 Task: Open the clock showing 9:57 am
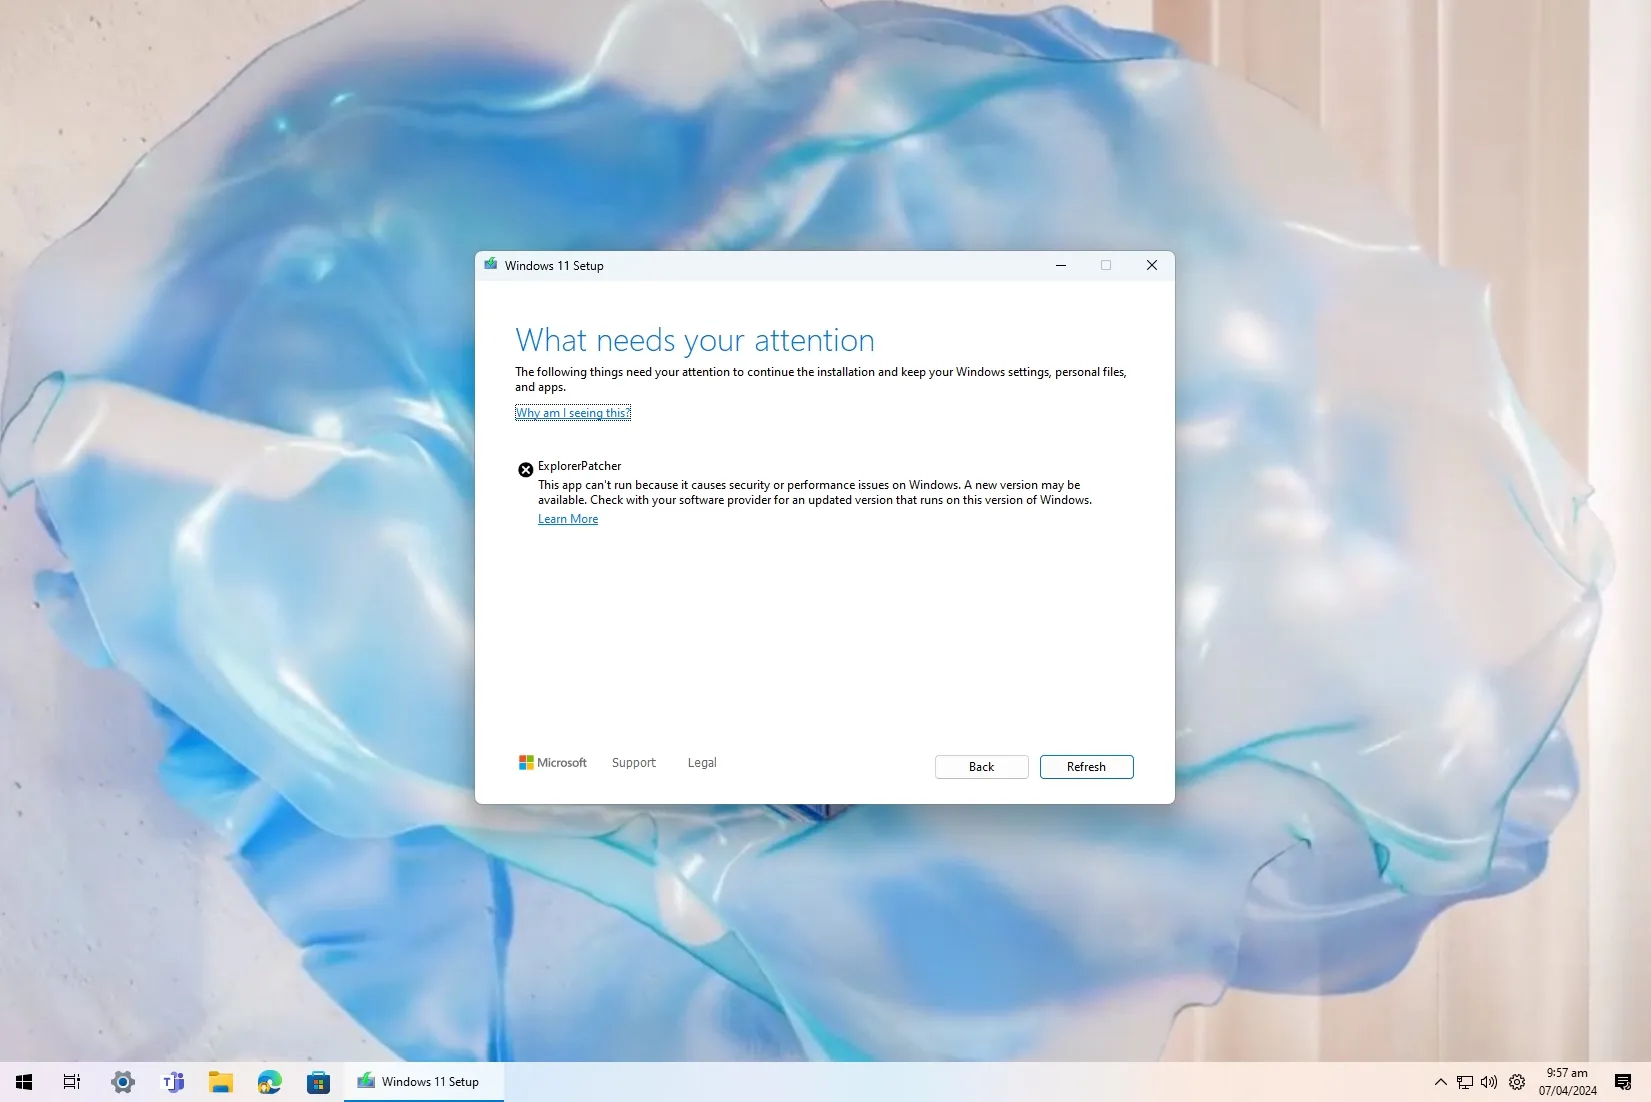point(1567,1082)
